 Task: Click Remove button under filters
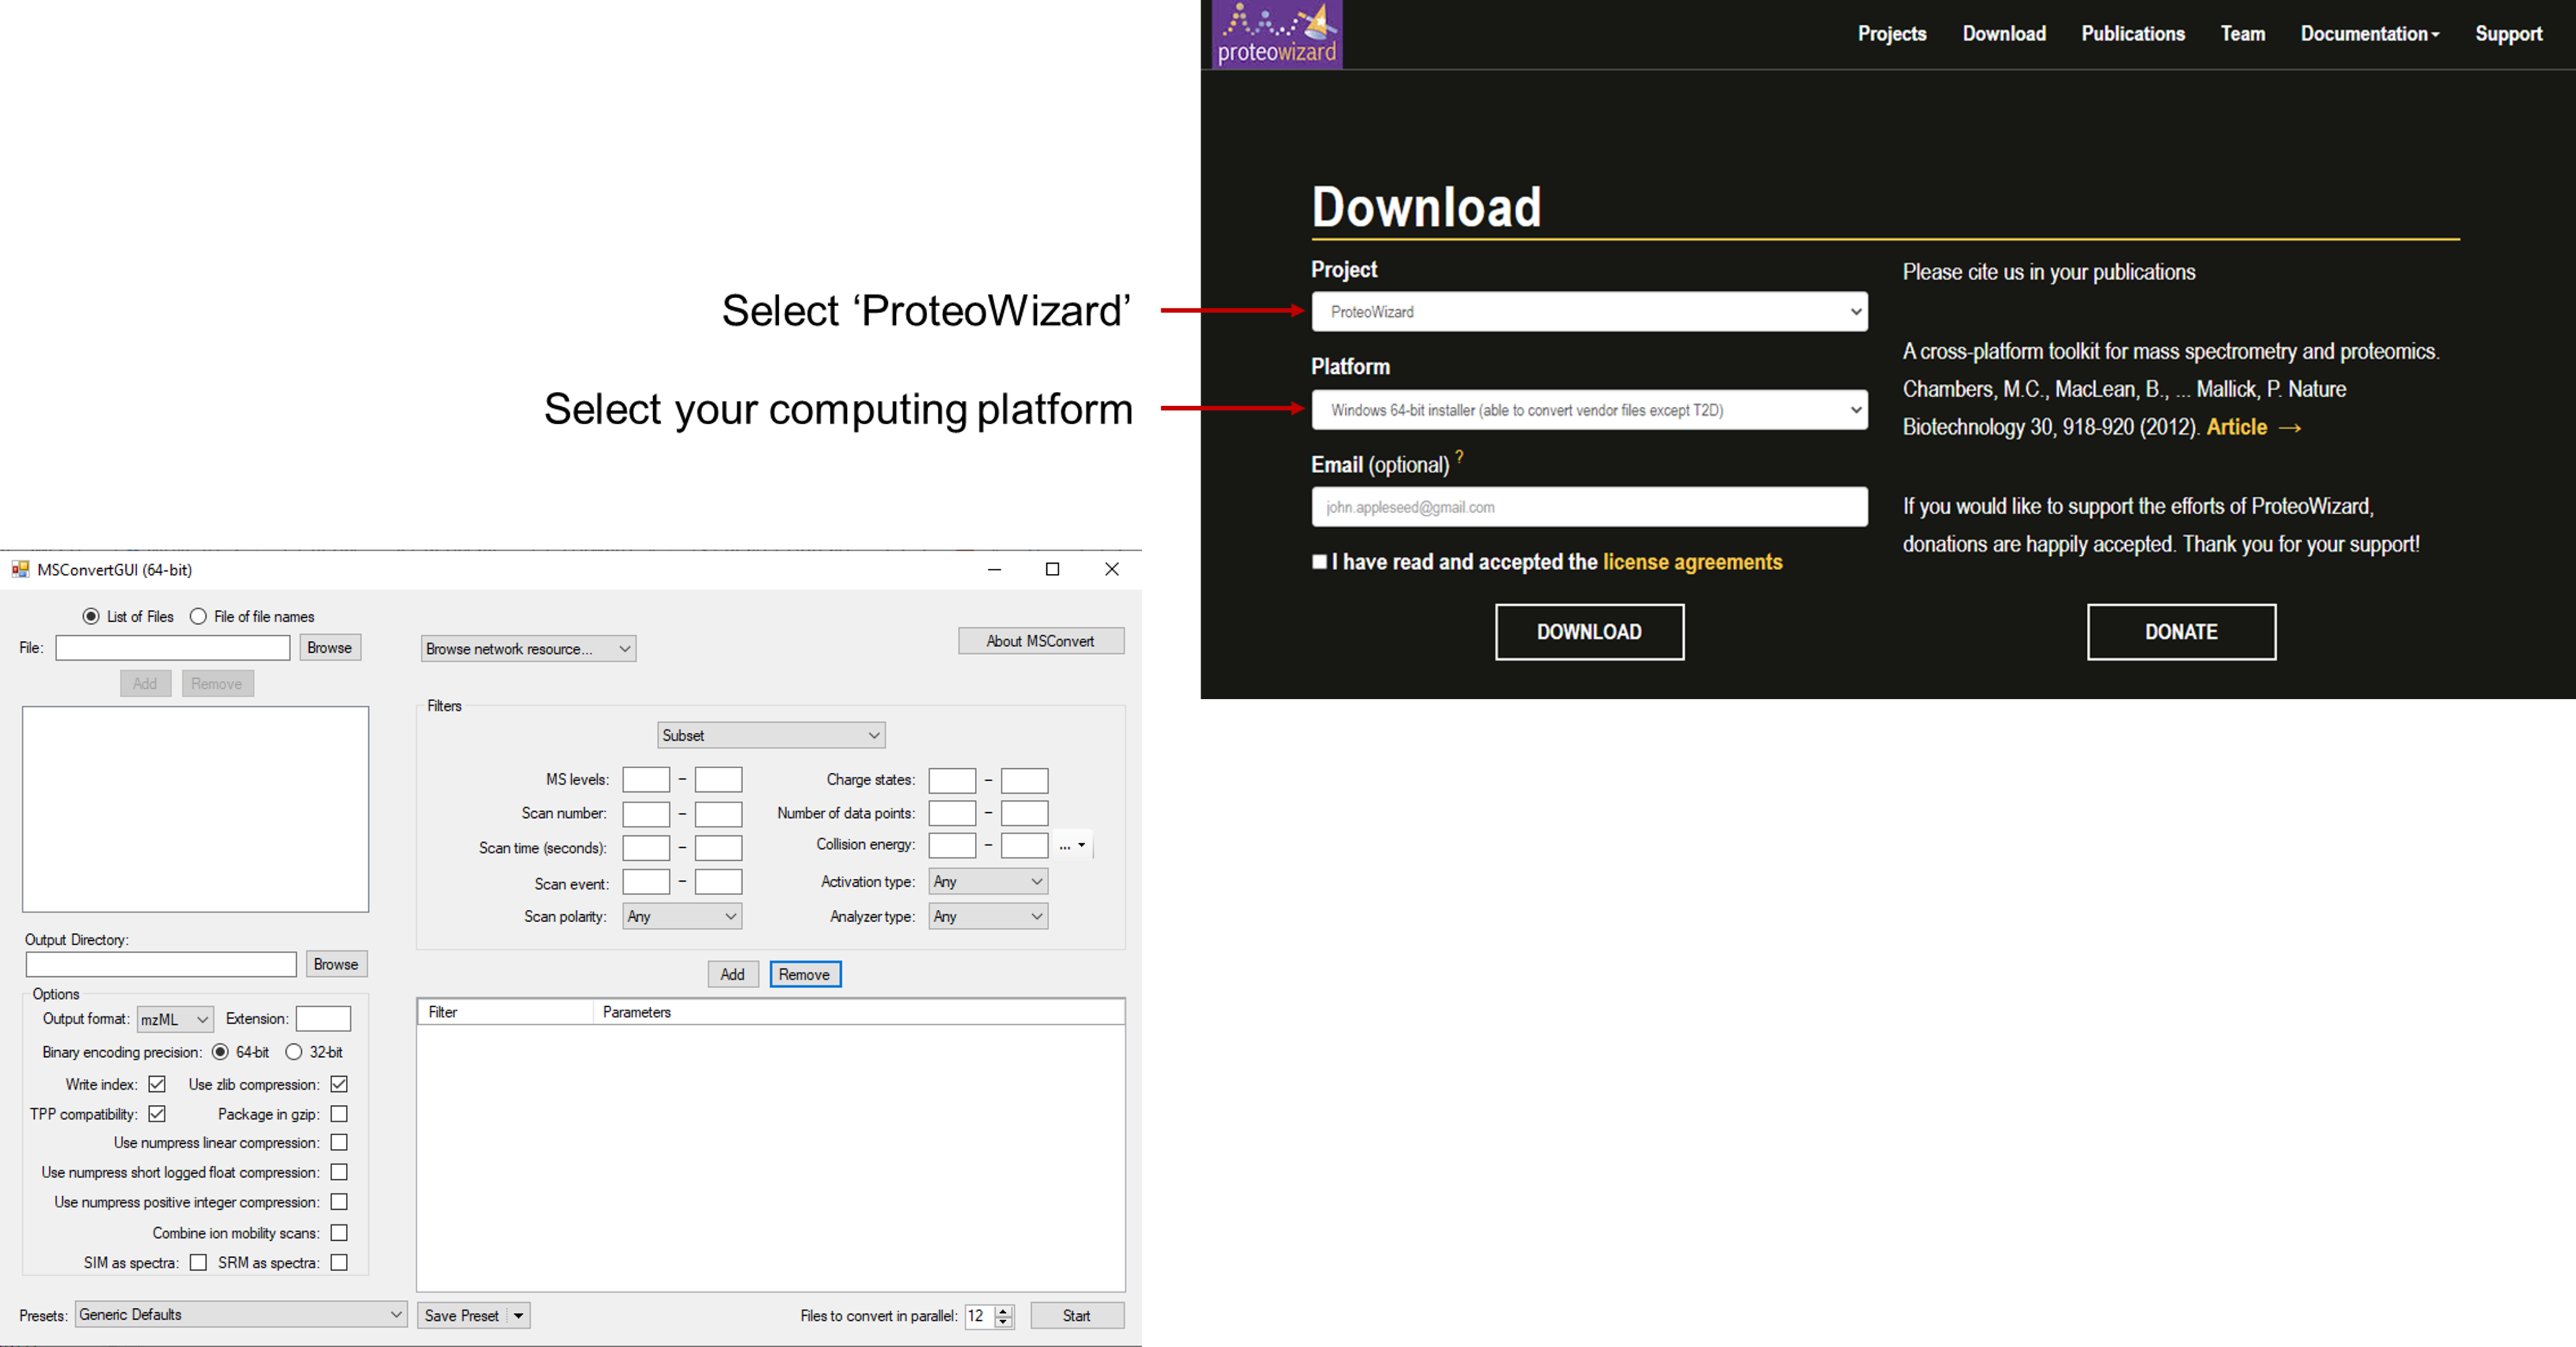[x=805, y=974]
